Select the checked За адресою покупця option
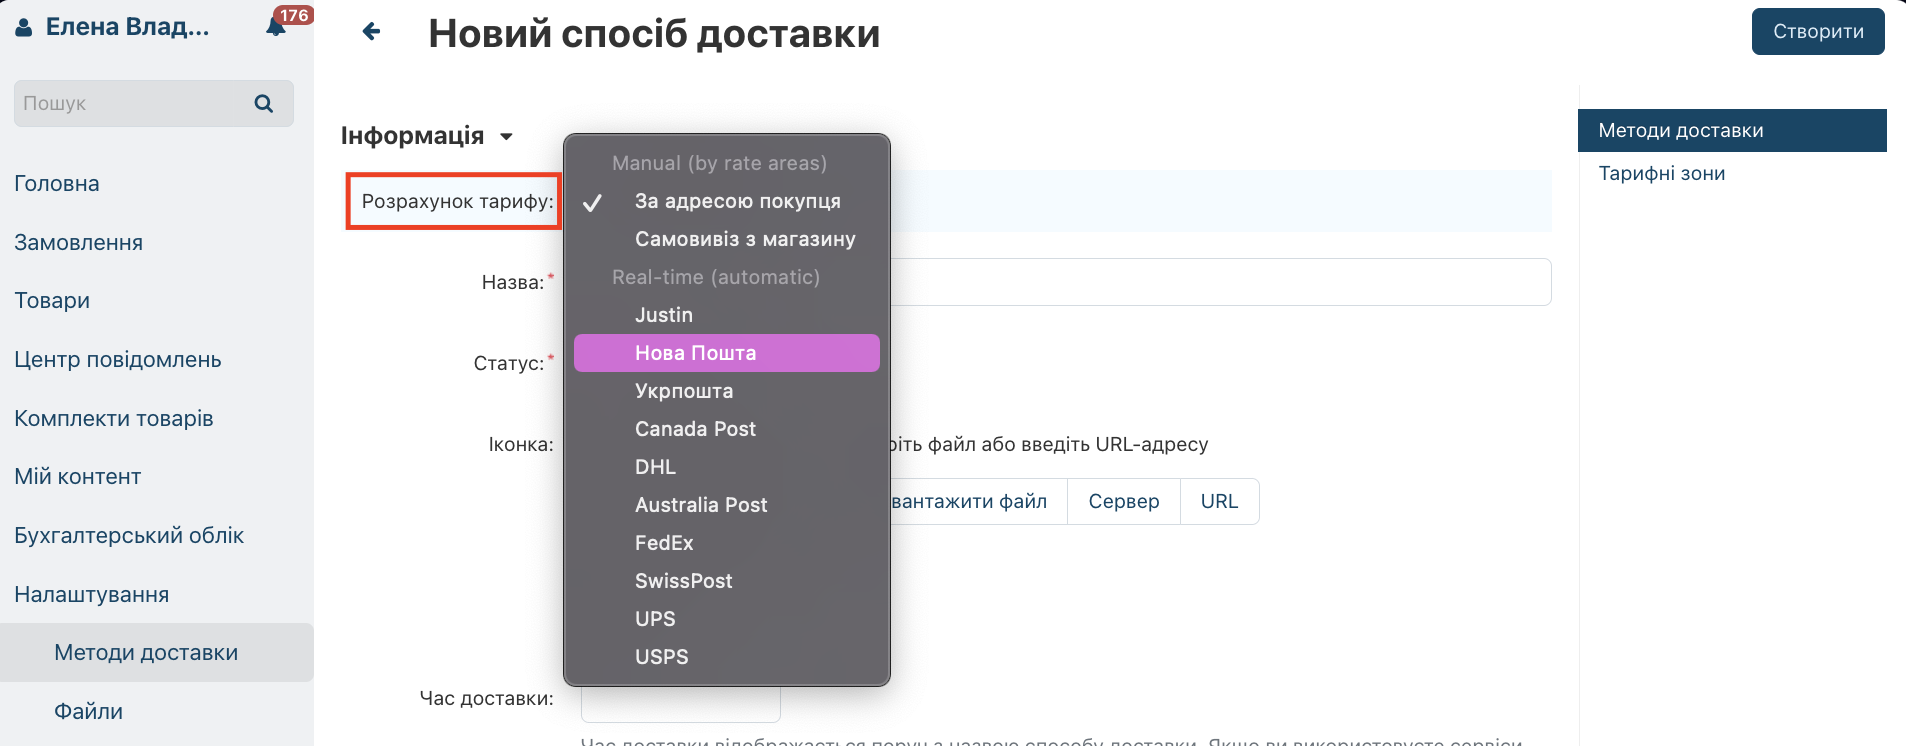1906x746 pixels. (x=737, y=201)
